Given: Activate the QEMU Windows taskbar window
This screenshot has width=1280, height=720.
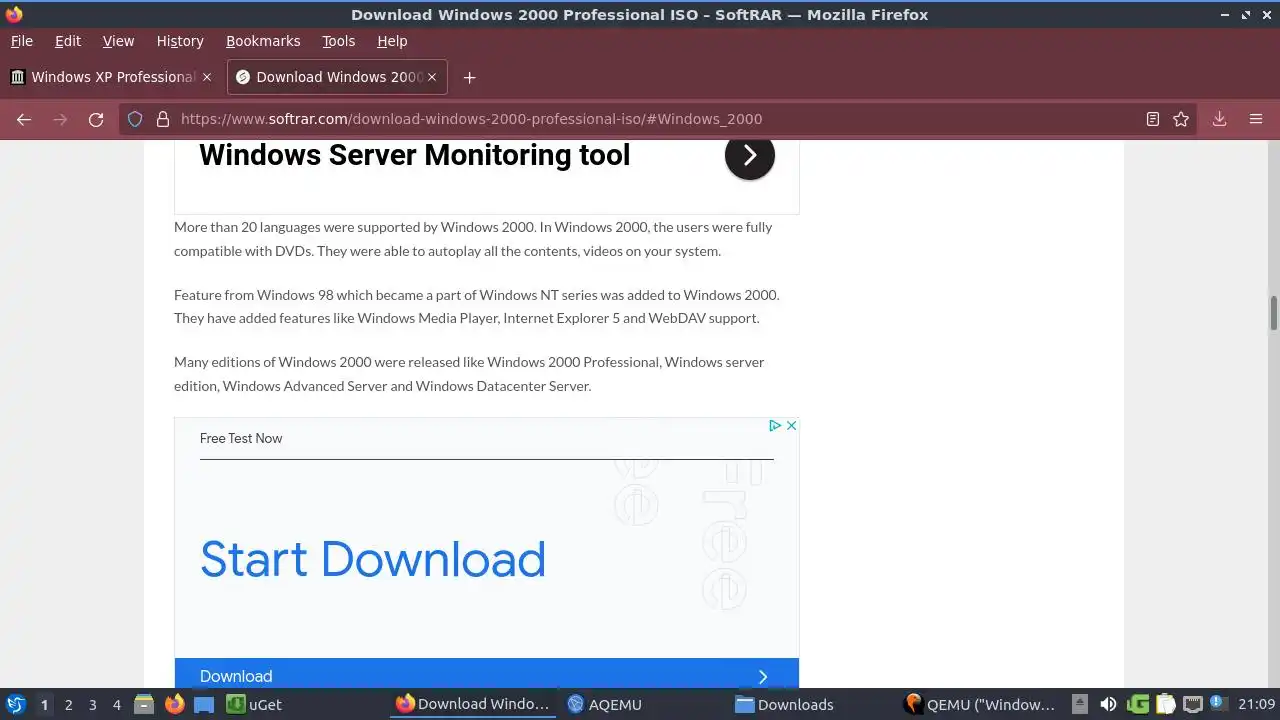Looking at the screenshot, I should [980, 704].
